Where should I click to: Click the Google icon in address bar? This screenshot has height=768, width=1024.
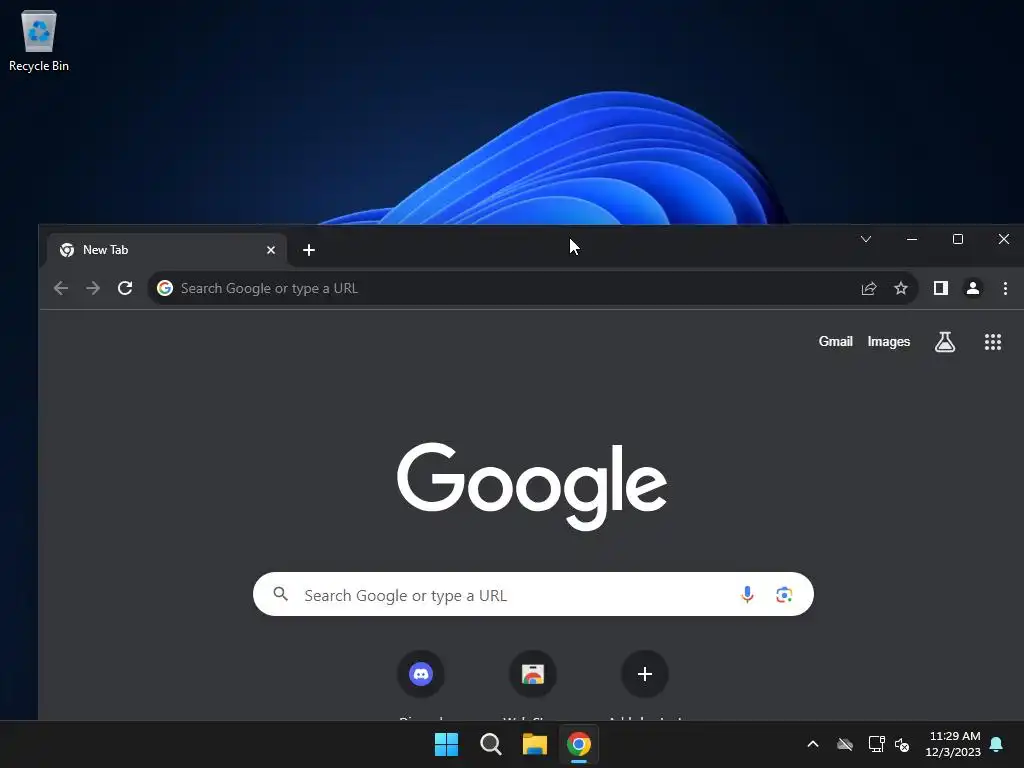tap(165, 288)
